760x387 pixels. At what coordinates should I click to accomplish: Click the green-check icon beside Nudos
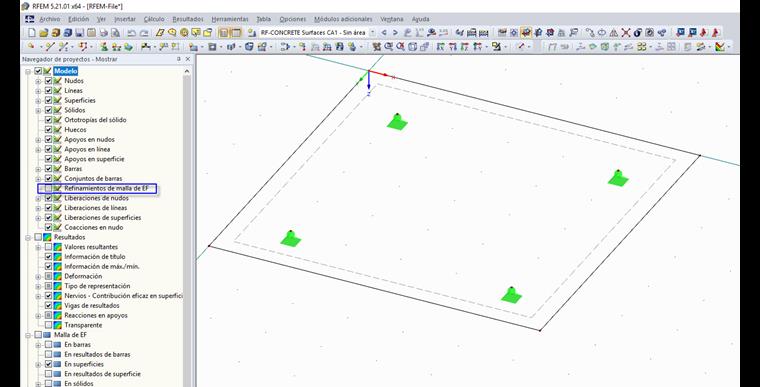coord(57,81)
